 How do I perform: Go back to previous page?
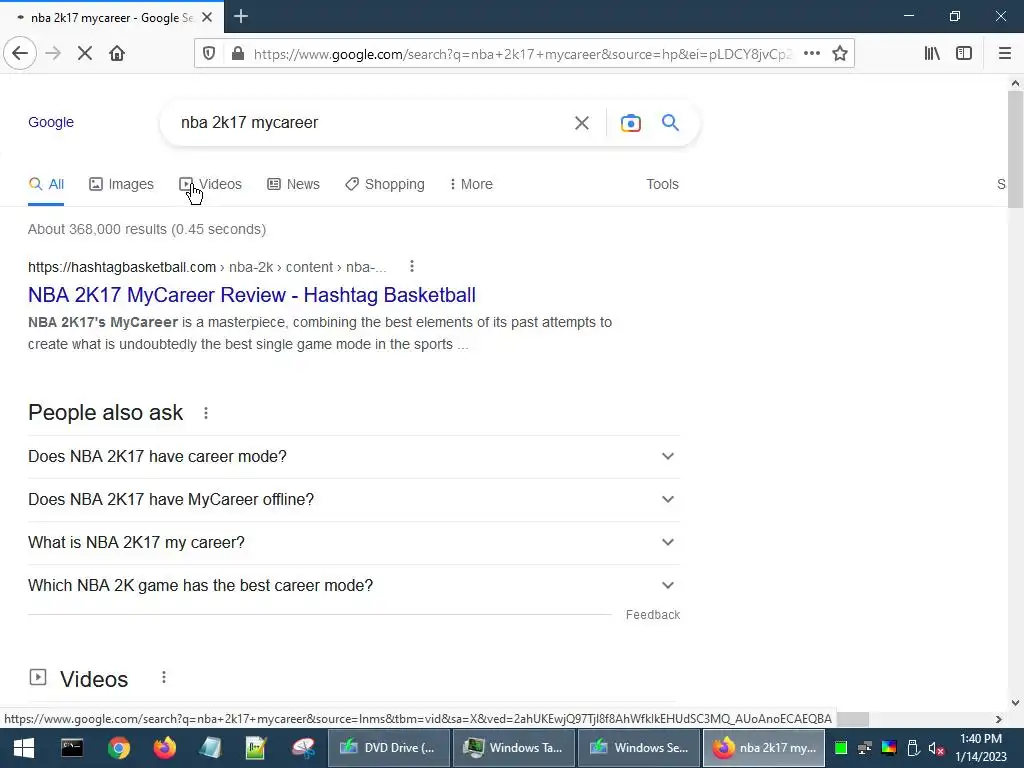tap(20, 54)
